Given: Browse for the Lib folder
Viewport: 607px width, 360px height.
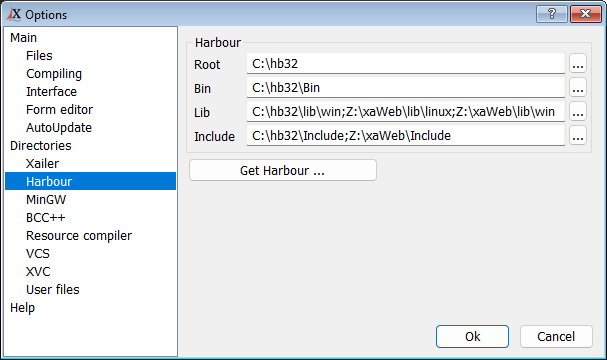Looking at the screenshot, I should pyautogui.click(x=578, y=111).
